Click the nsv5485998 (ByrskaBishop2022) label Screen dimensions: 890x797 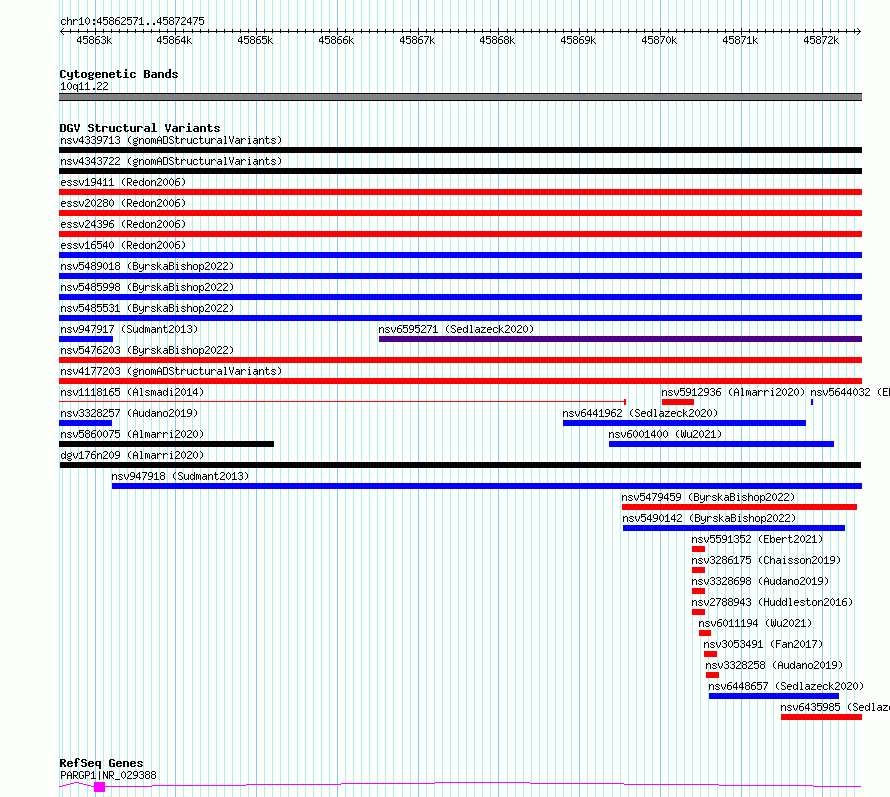click(147, 287)
